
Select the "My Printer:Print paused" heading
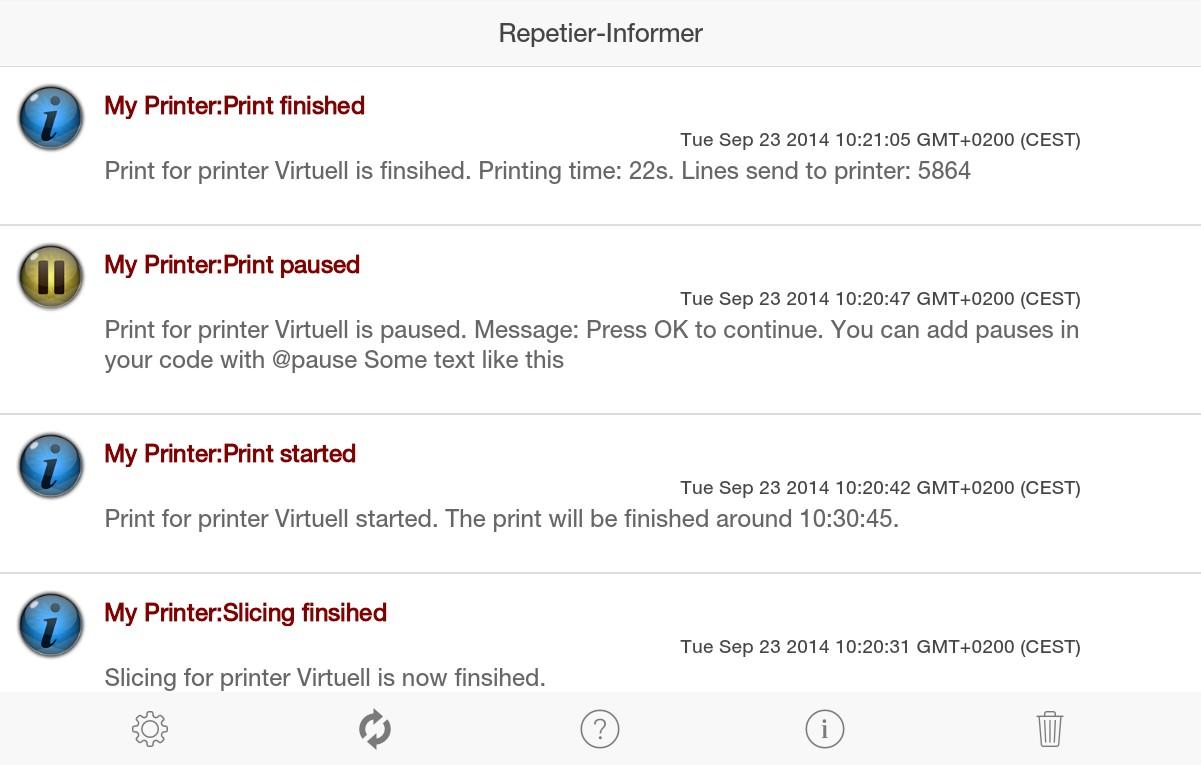[x=232, y=265]
